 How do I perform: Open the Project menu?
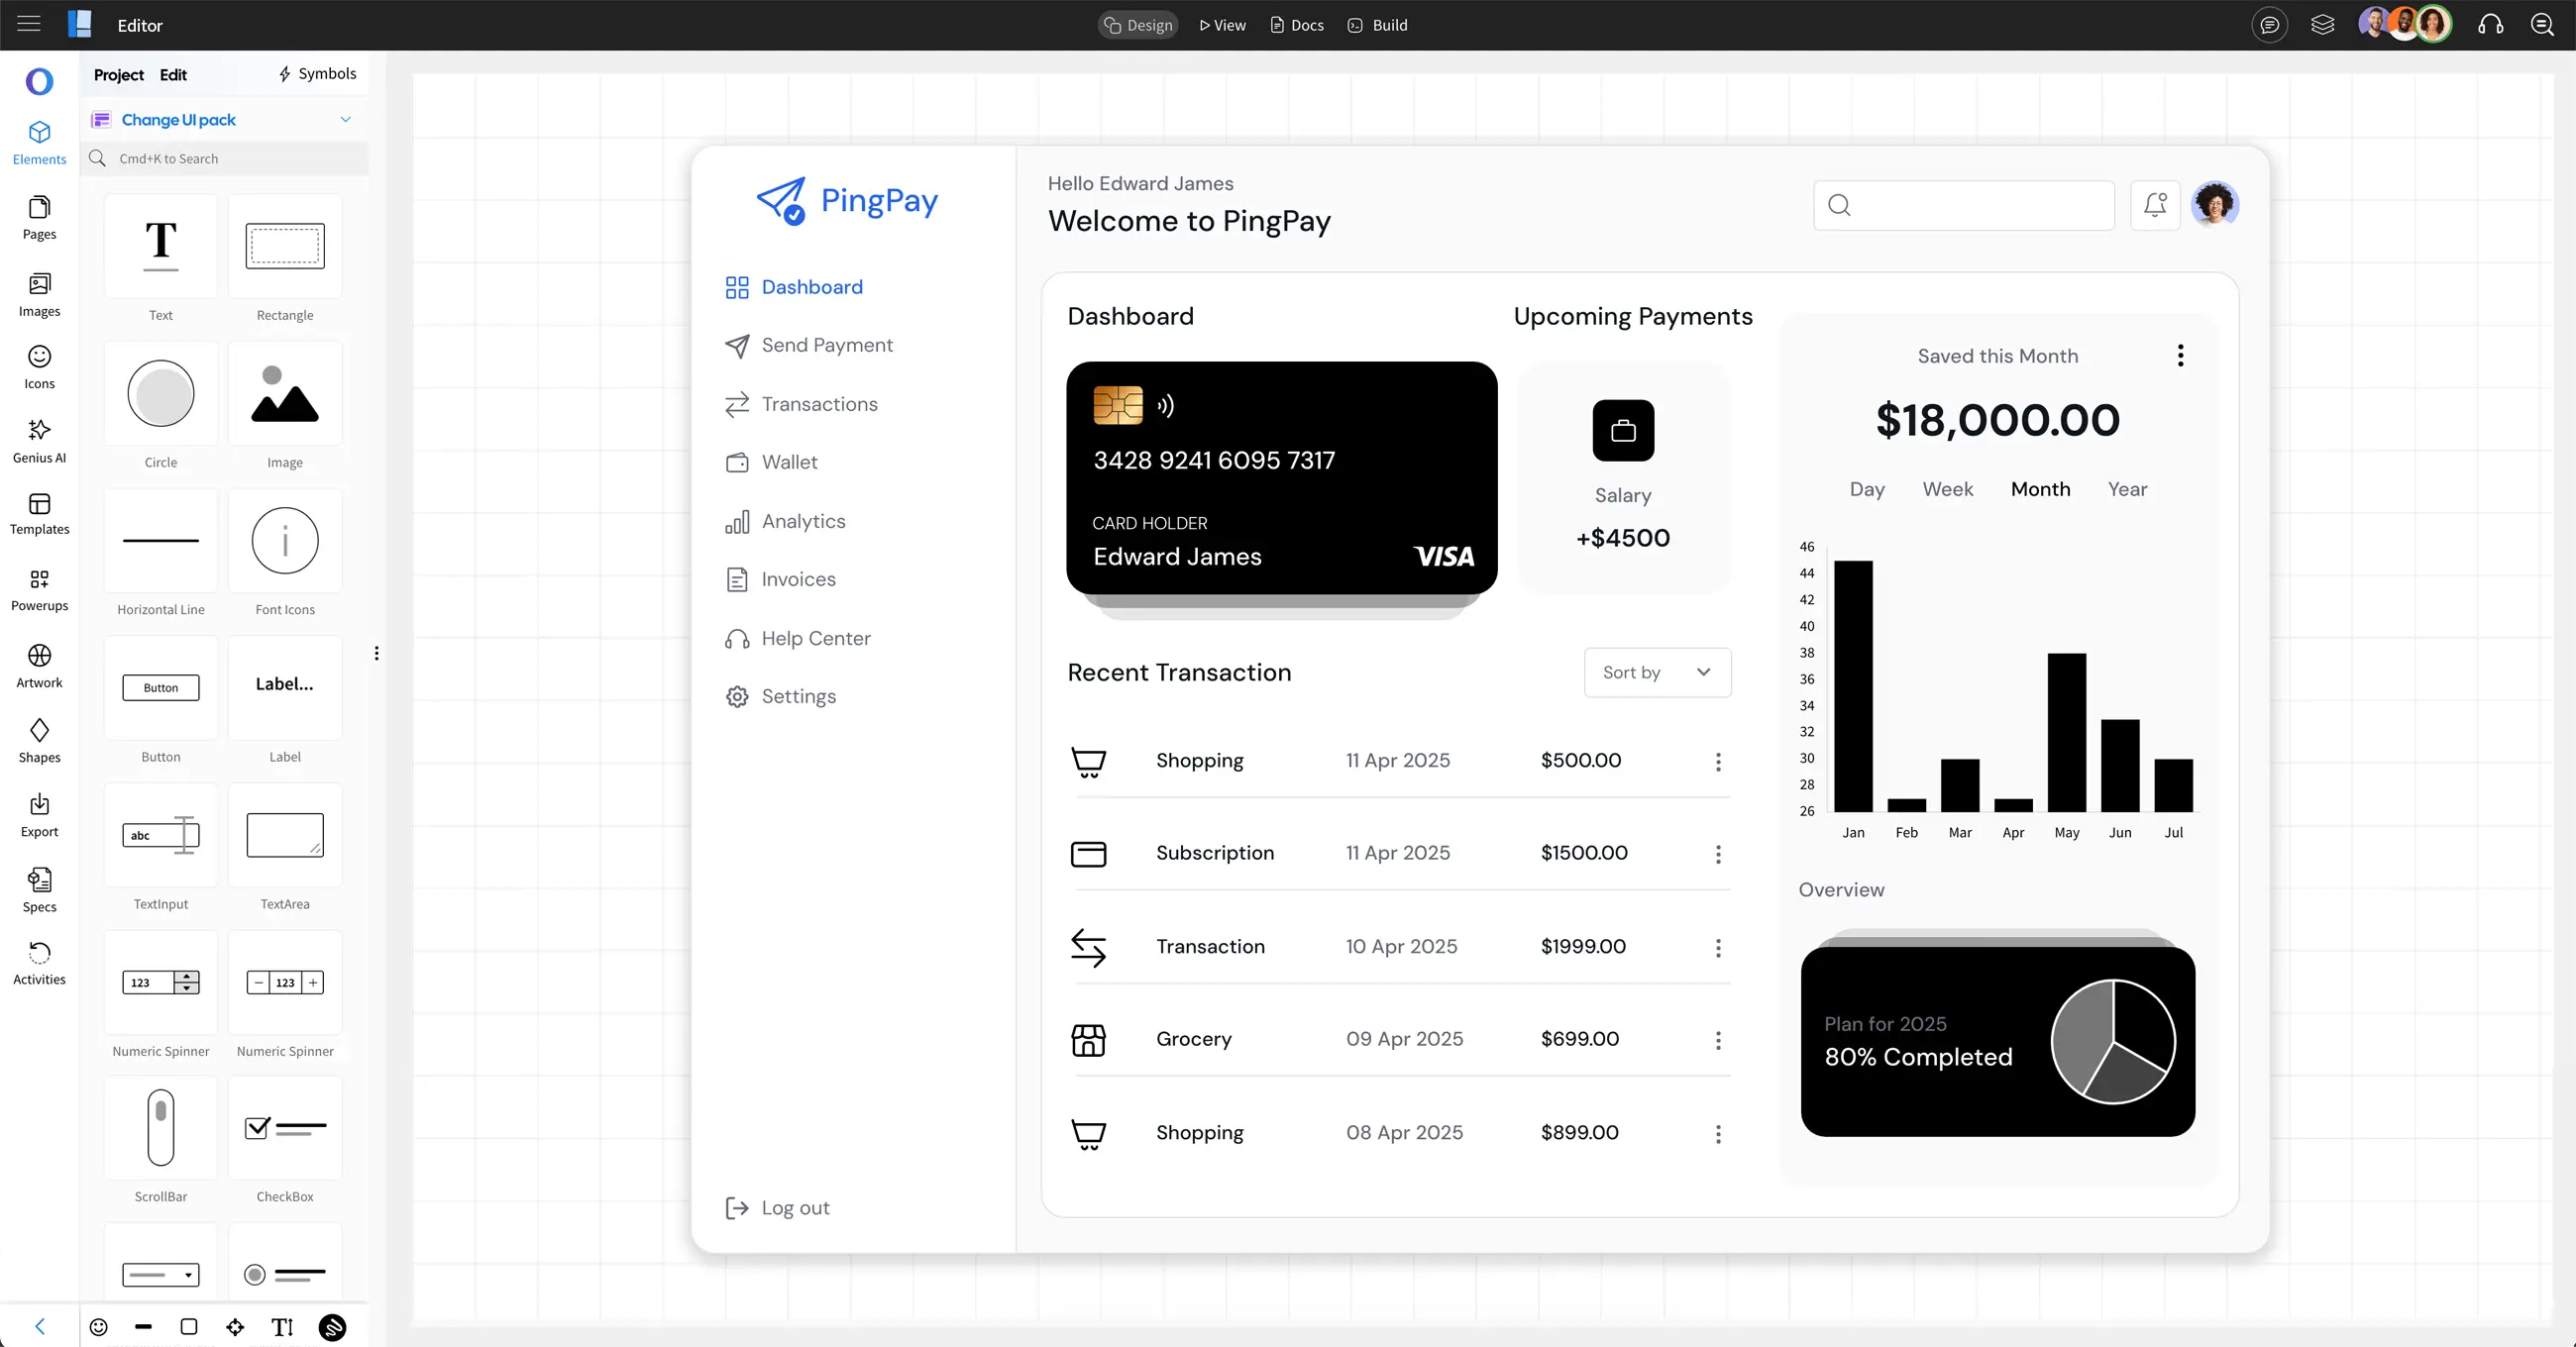(118, 74)
